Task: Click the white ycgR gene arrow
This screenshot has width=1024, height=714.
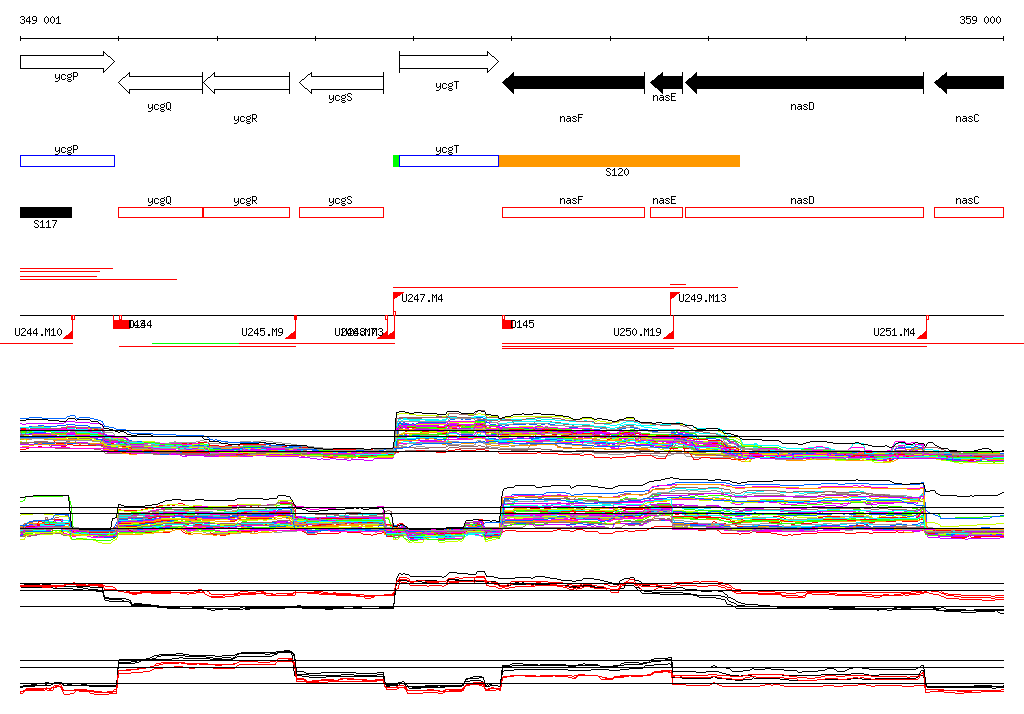Action: tap(246, 83)
